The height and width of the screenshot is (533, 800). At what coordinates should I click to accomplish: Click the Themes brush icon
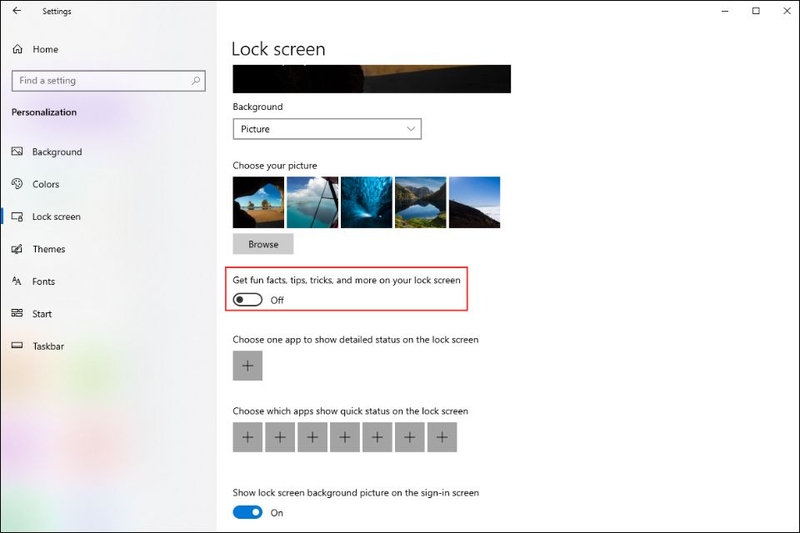[17, 249]
